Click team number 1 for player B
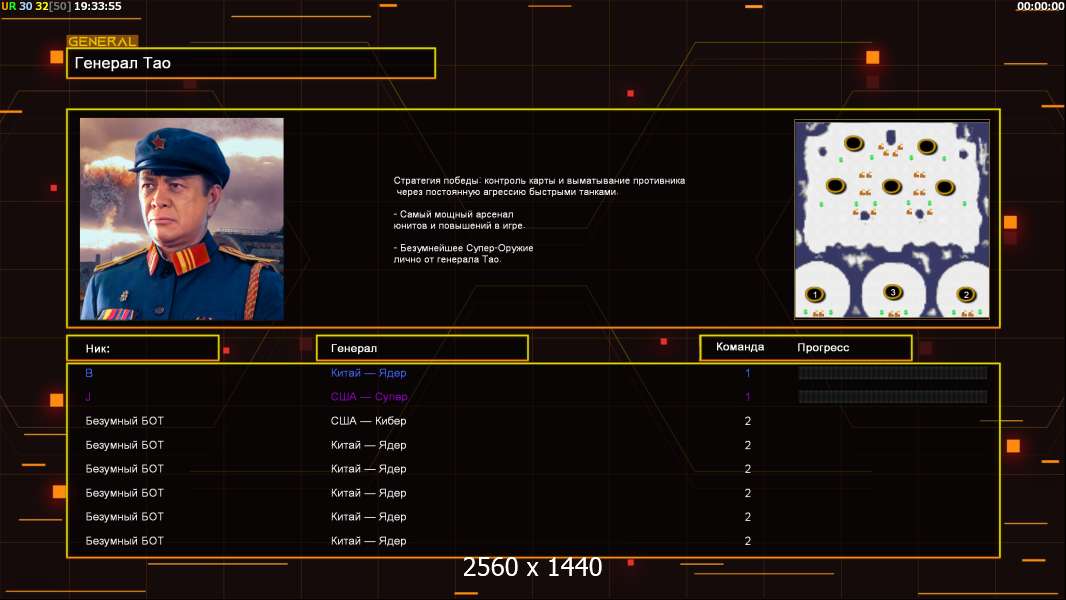 747,372
